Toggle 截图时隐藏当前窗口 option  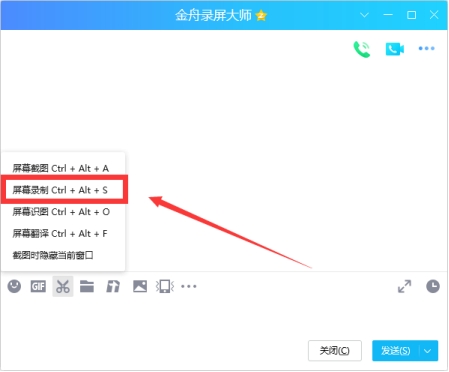click(x=53, y=255)
